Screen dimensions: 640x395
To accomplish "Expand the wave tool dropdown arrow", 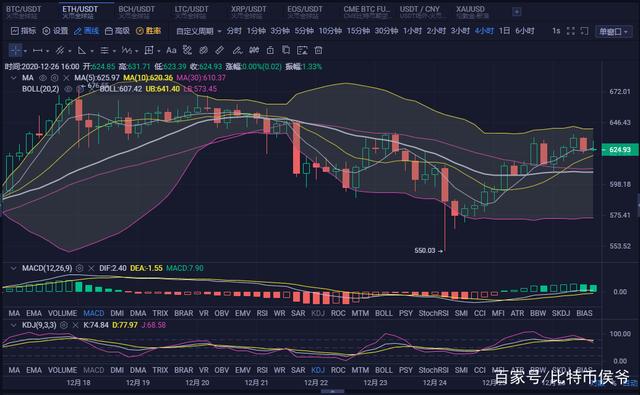I will coord(136,51).
